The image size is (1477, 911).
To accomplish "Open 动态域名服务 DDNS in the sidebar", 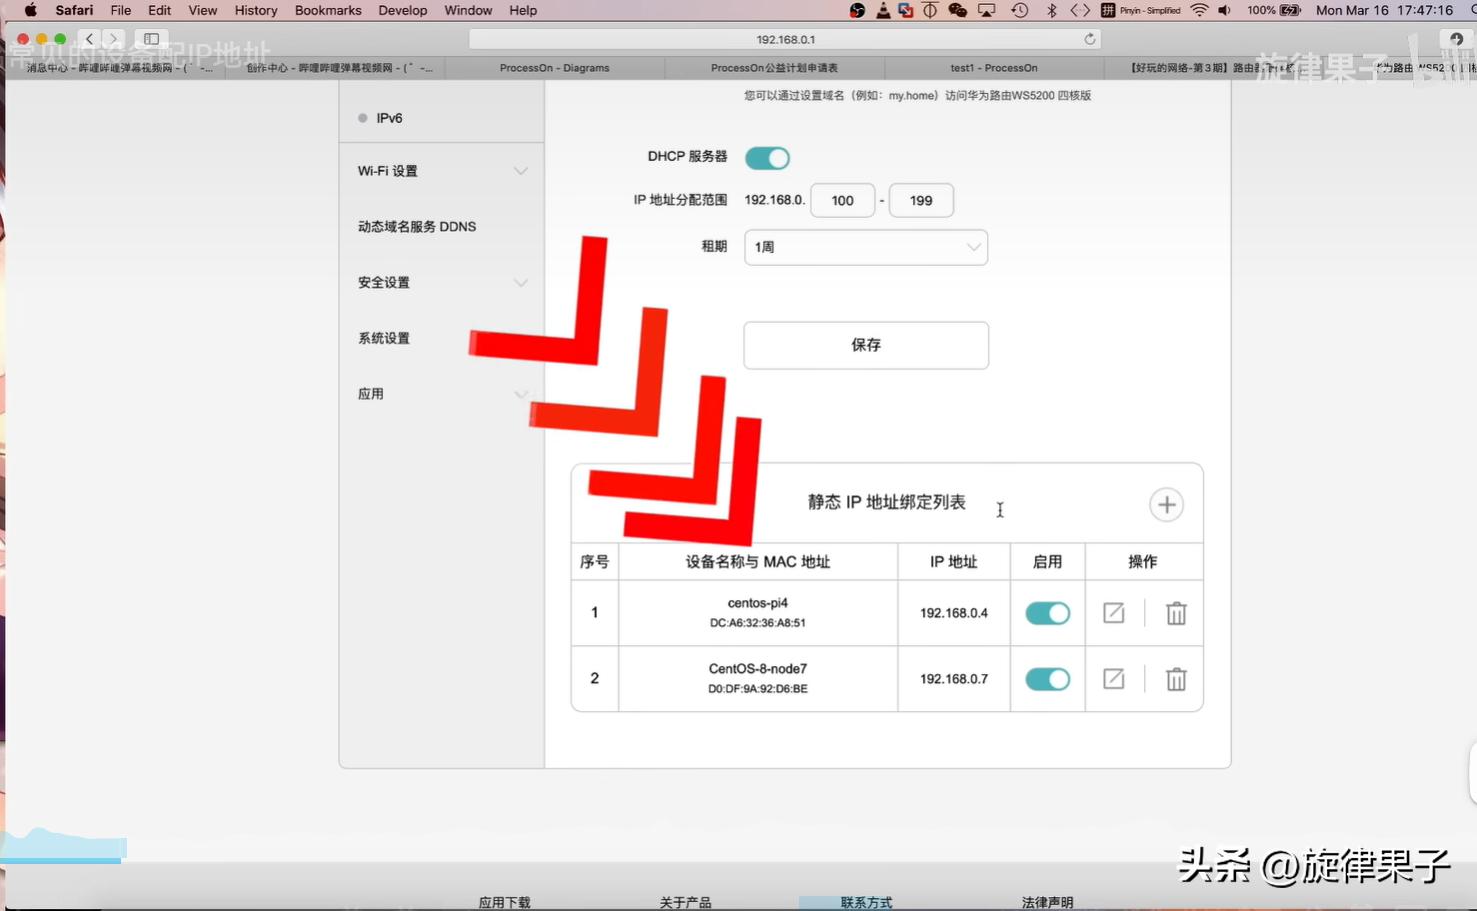I will 417,227.
